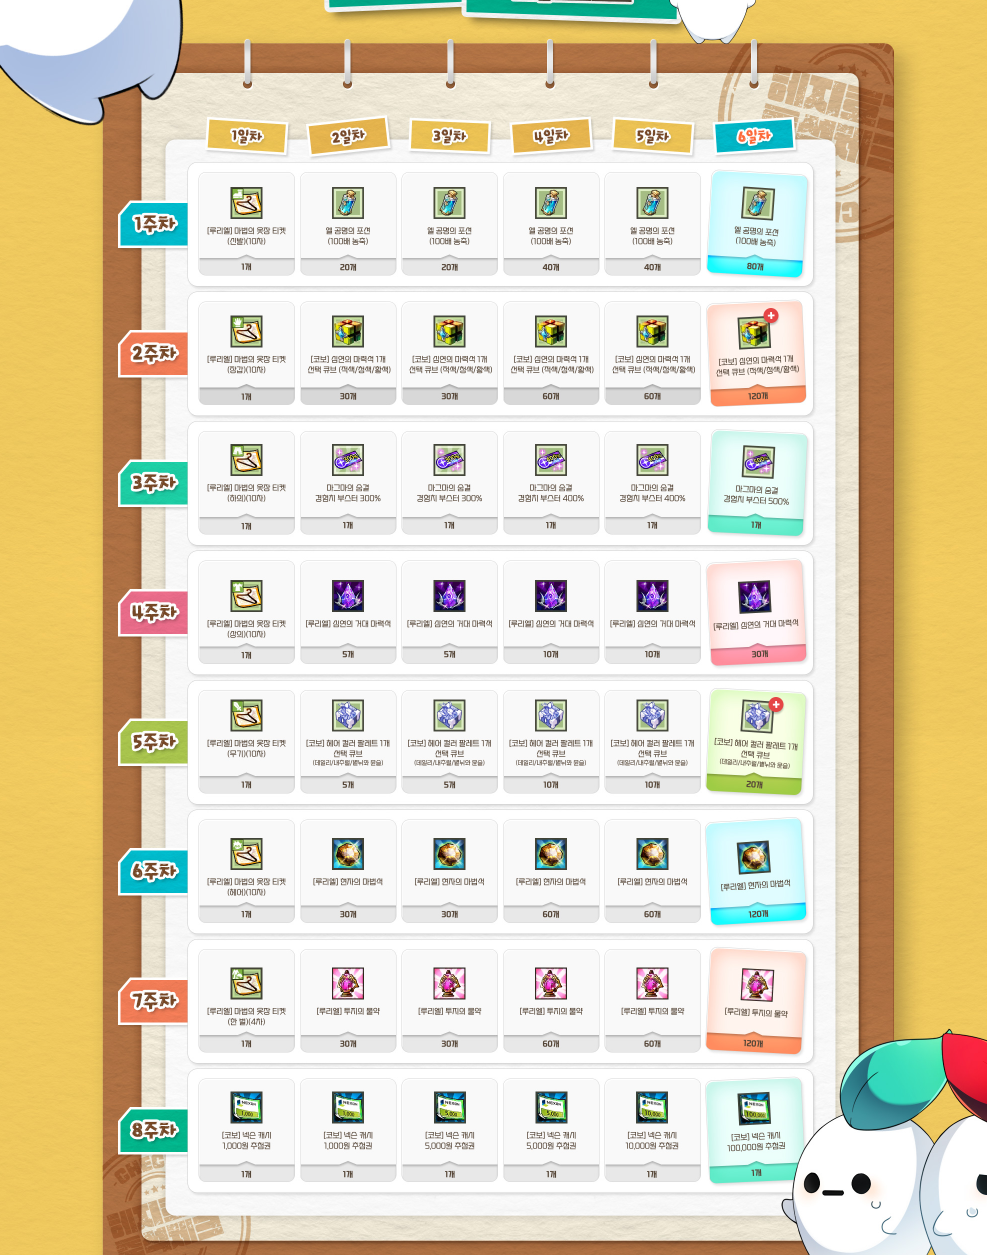Click 경험치 부스터 300% text on 3주차 3일차 card
The image size is (987, 1255).
(449, 498)
